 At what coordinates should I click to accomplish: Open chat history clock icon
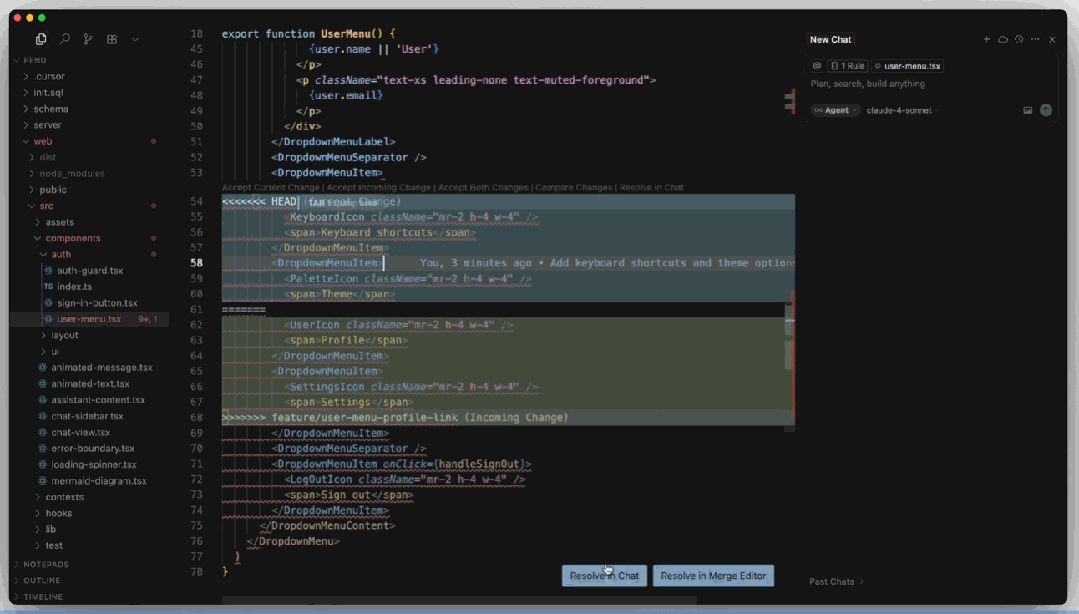click(x=1019, y=39)
